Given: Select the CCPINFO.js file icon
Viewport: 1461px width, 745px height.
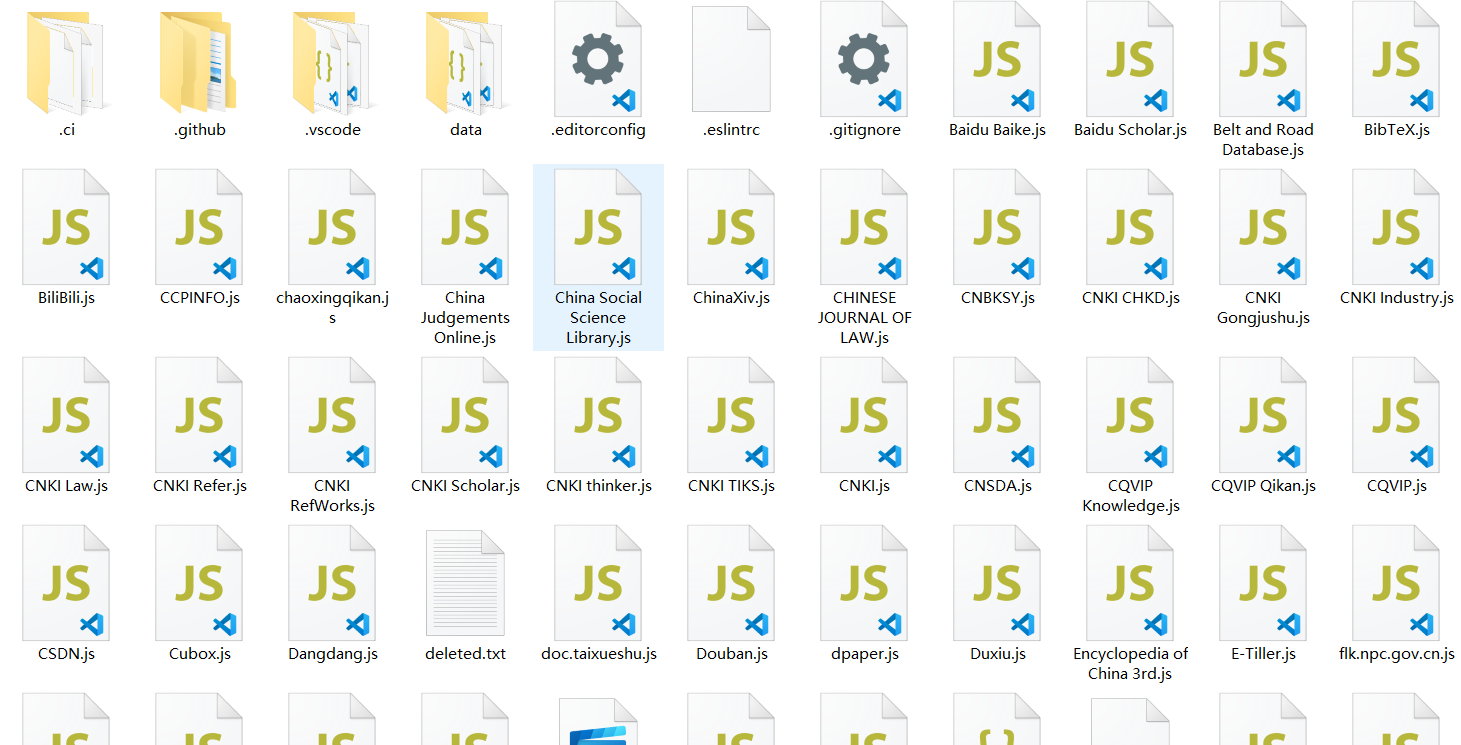Looking at the screenshot, I should coord(199,226).
